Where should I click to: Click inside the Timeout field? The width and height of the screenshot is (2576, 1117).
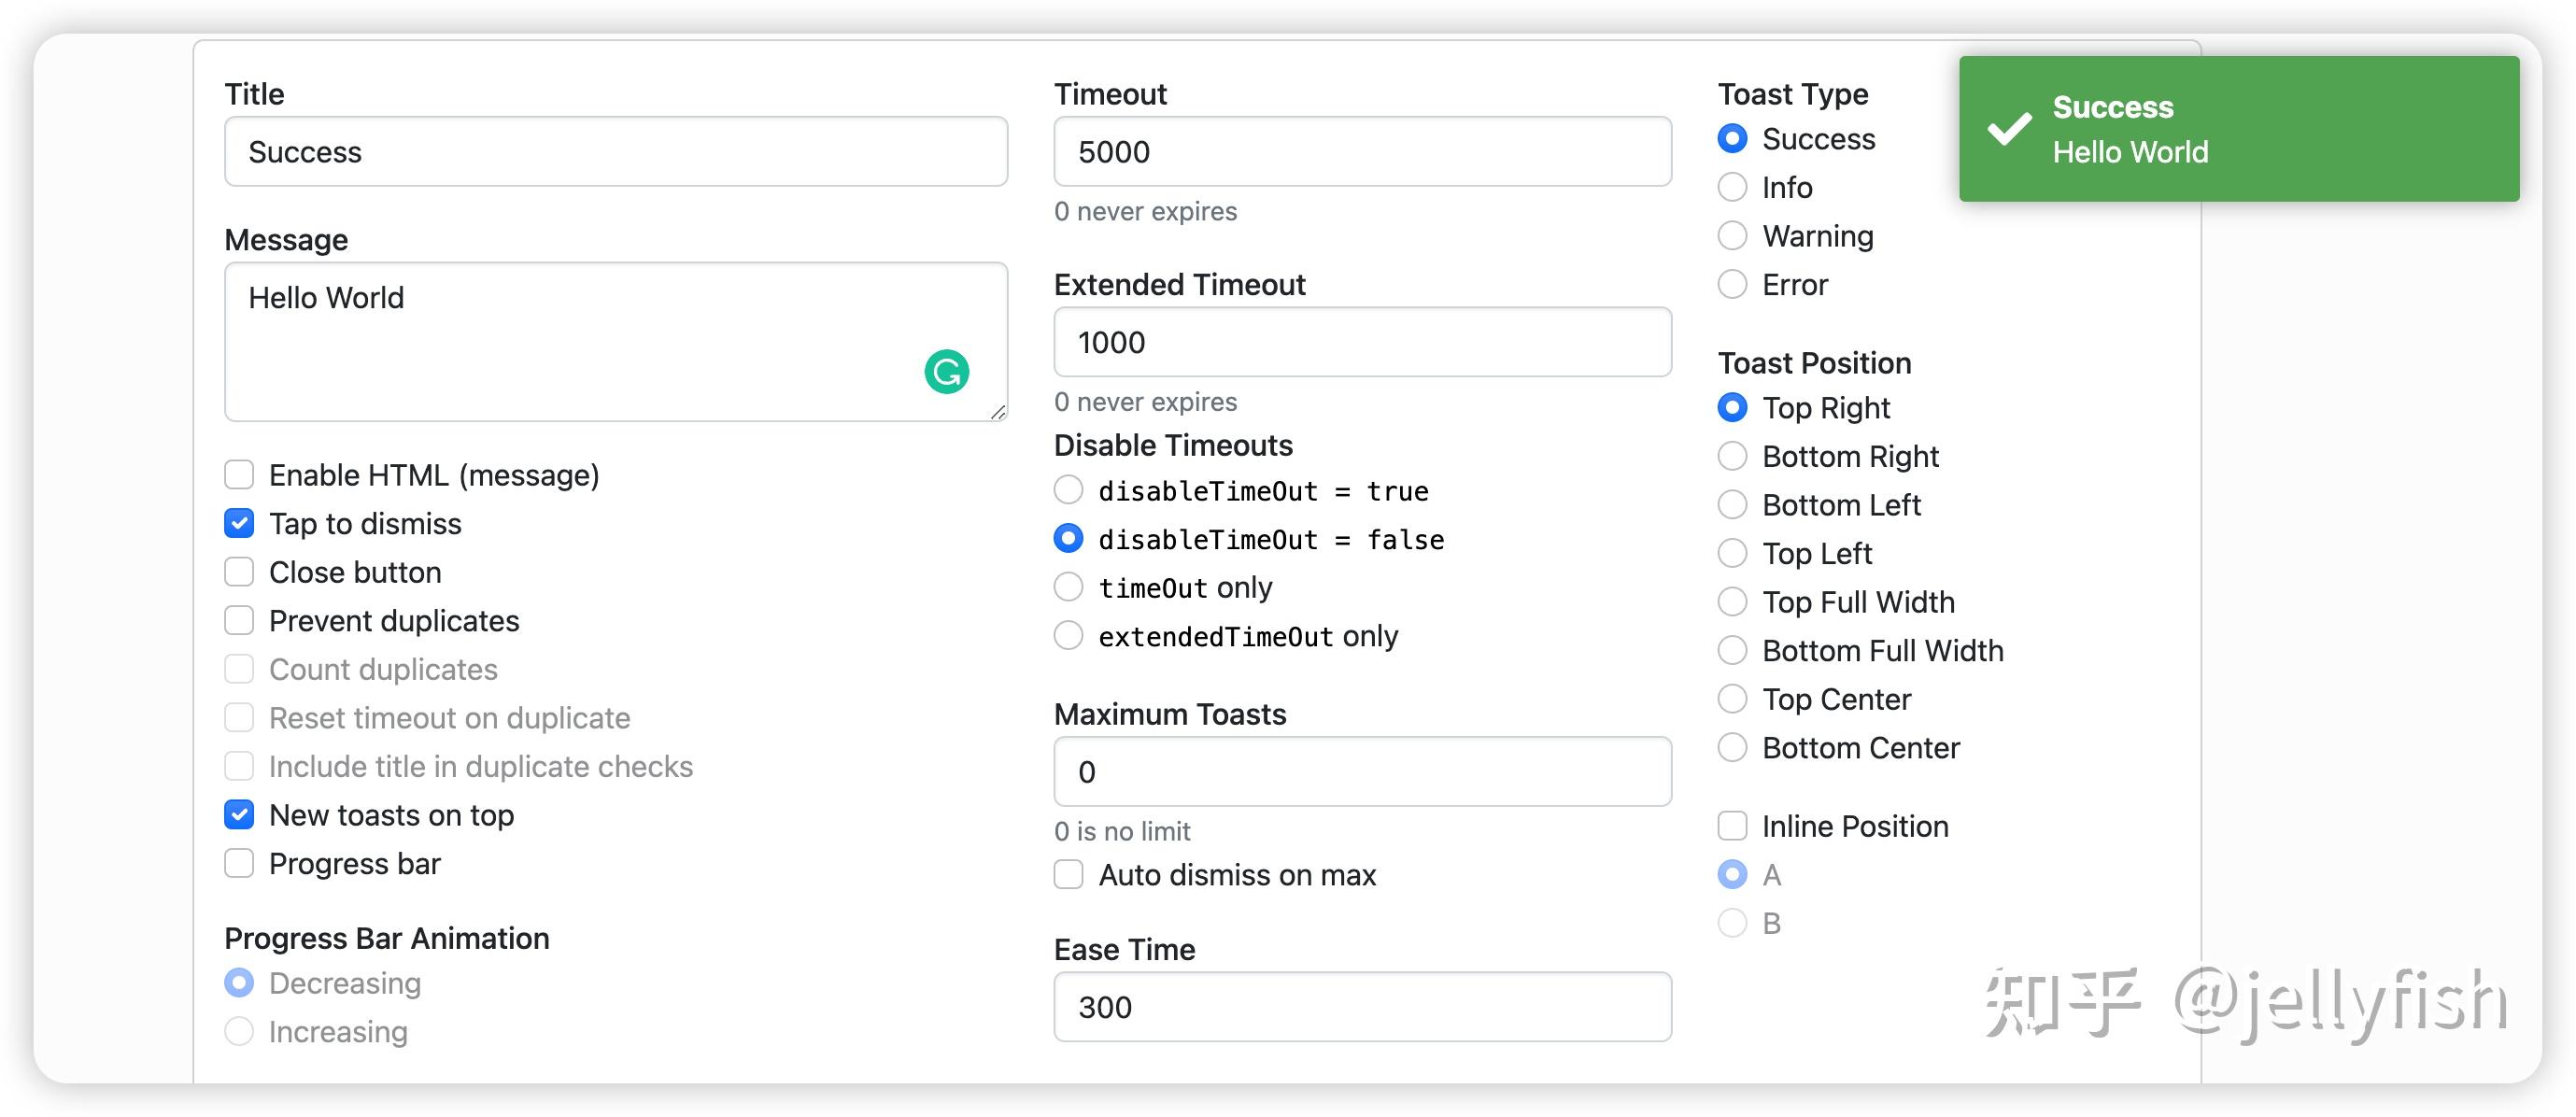click(1361, 152)
